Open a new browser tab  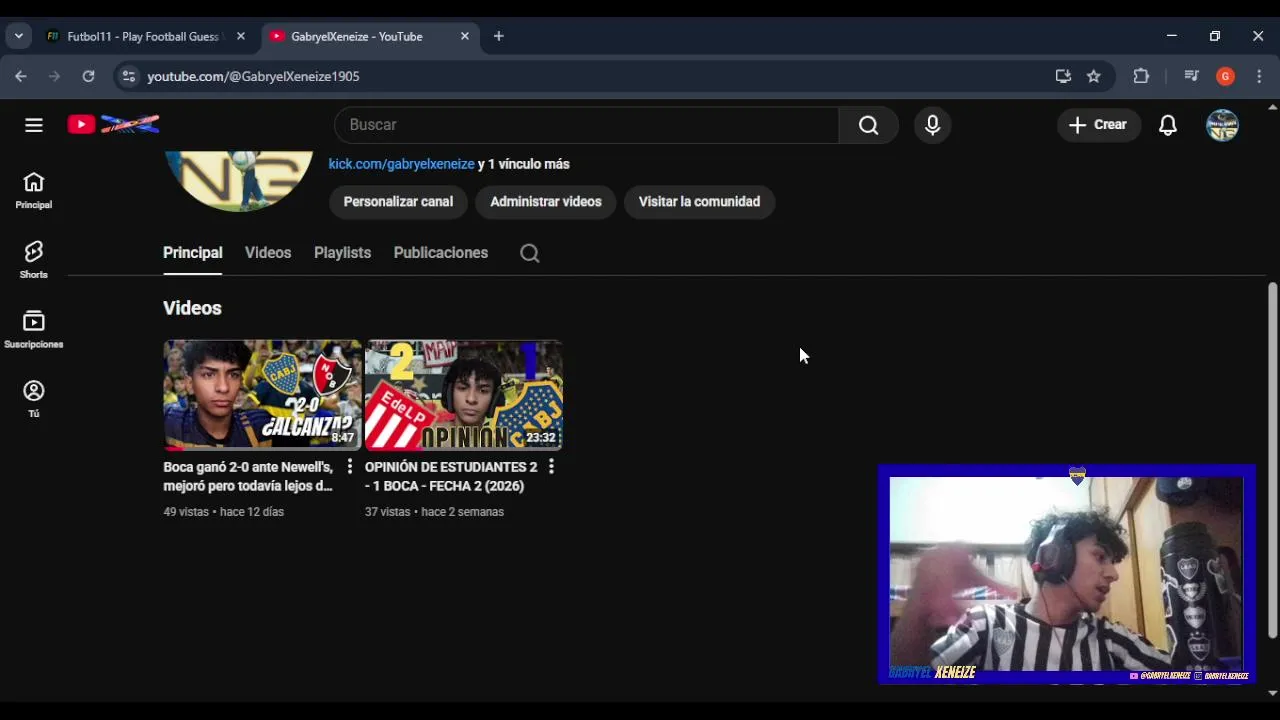point(499,36)
